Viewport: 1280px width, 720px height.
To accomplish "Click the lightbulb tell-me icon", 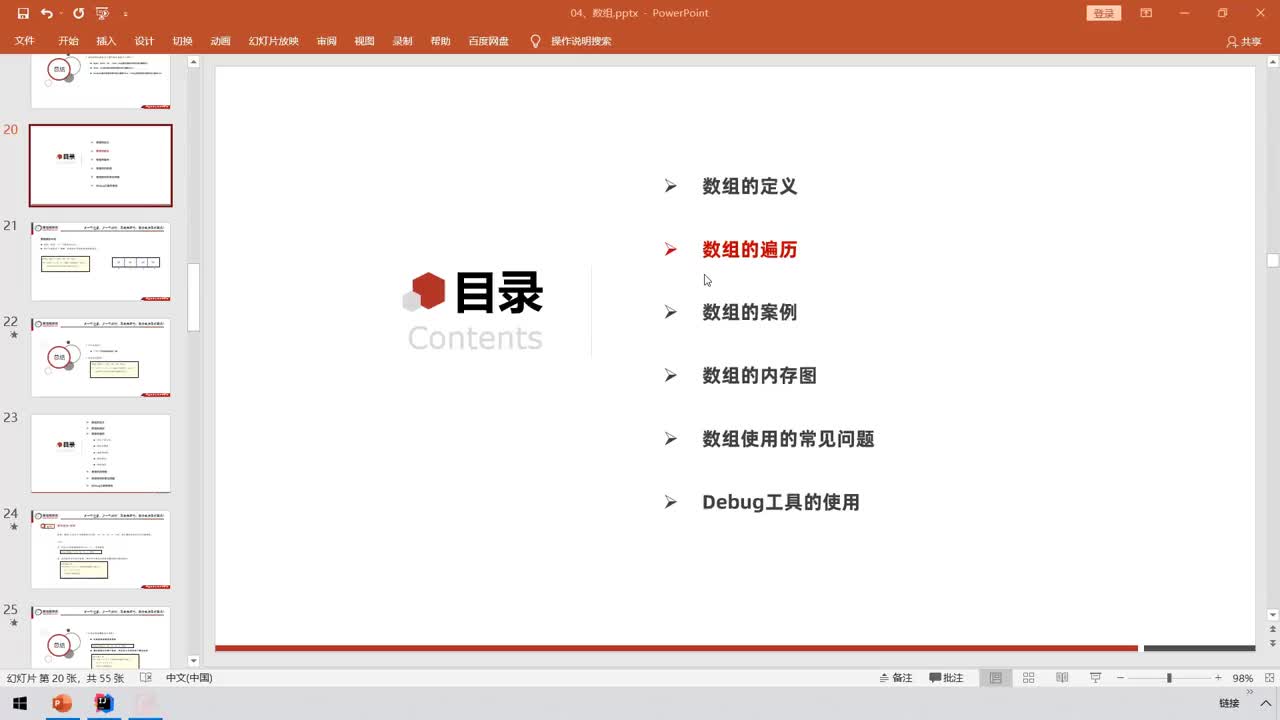I will 535,41.
